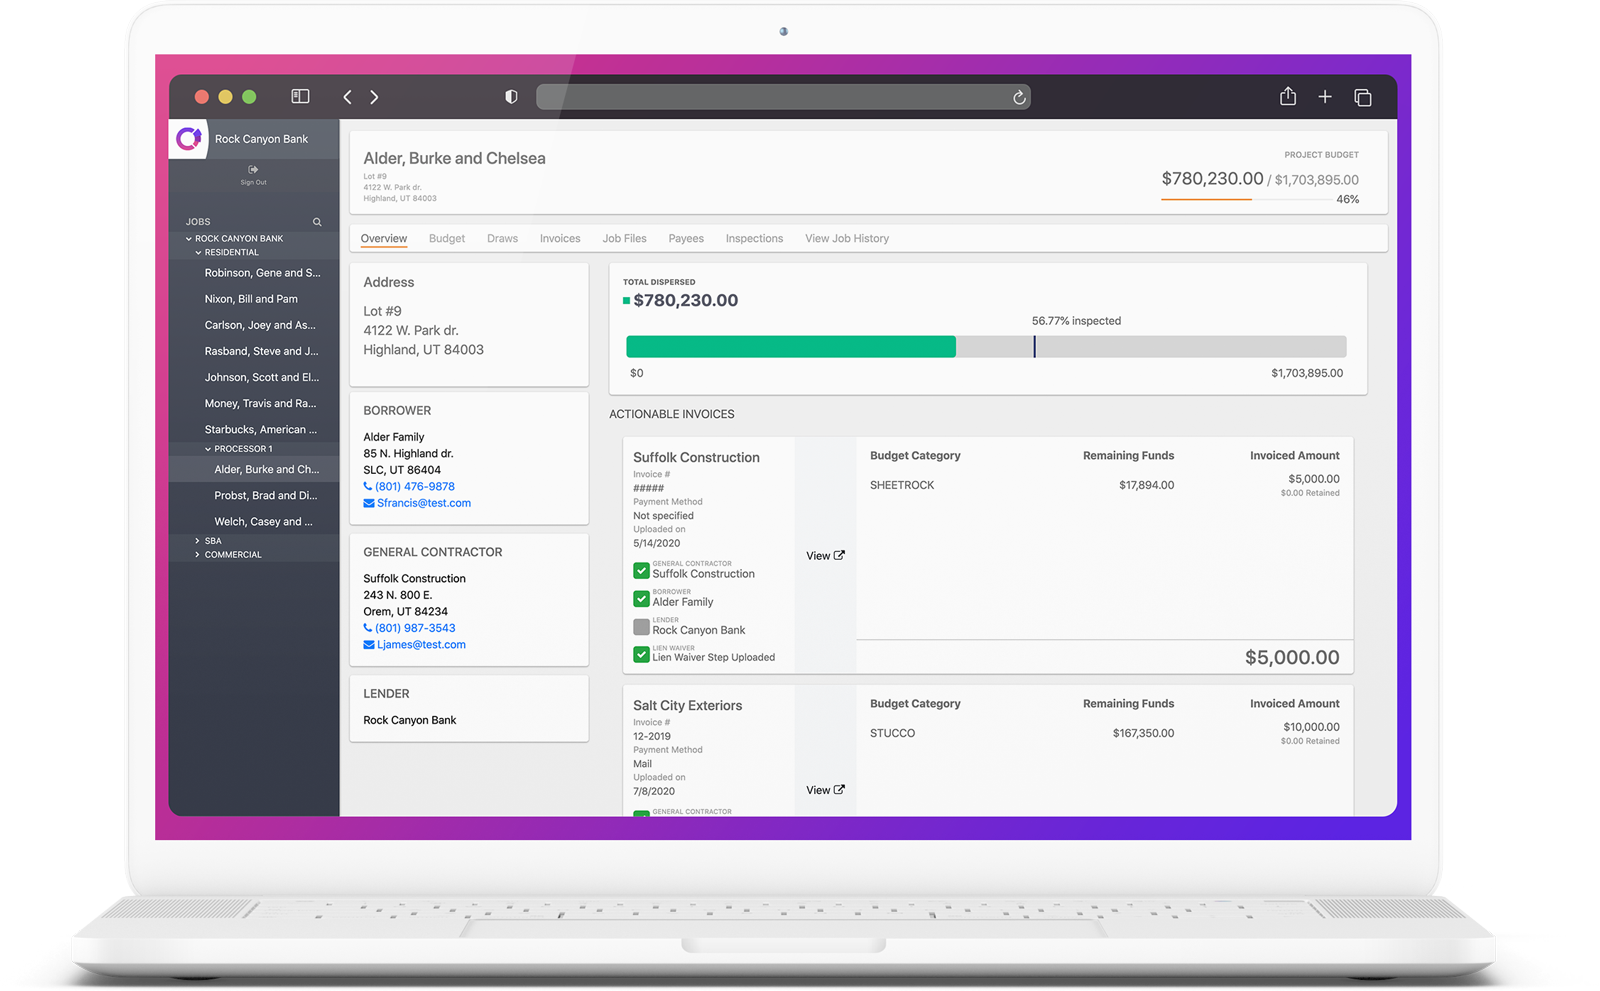Click the total dispersed green progress bar
The width and height of the screenshot is (1600, 991).
point(790,347)
